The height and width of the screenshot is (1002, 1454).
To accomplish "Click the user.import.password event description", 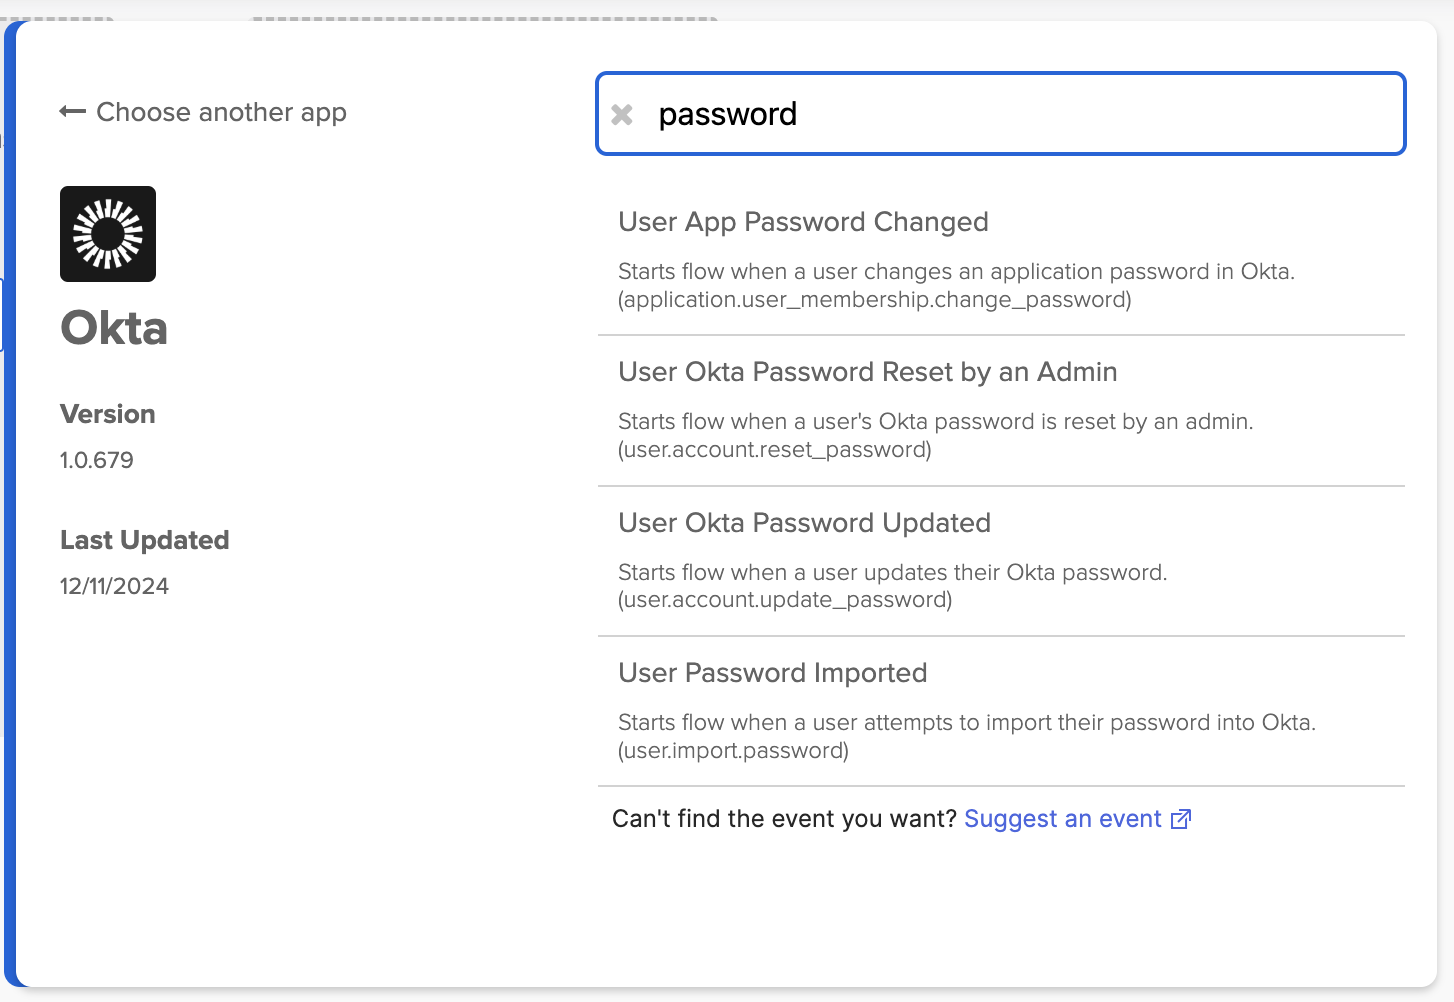I will click(735, 750).
